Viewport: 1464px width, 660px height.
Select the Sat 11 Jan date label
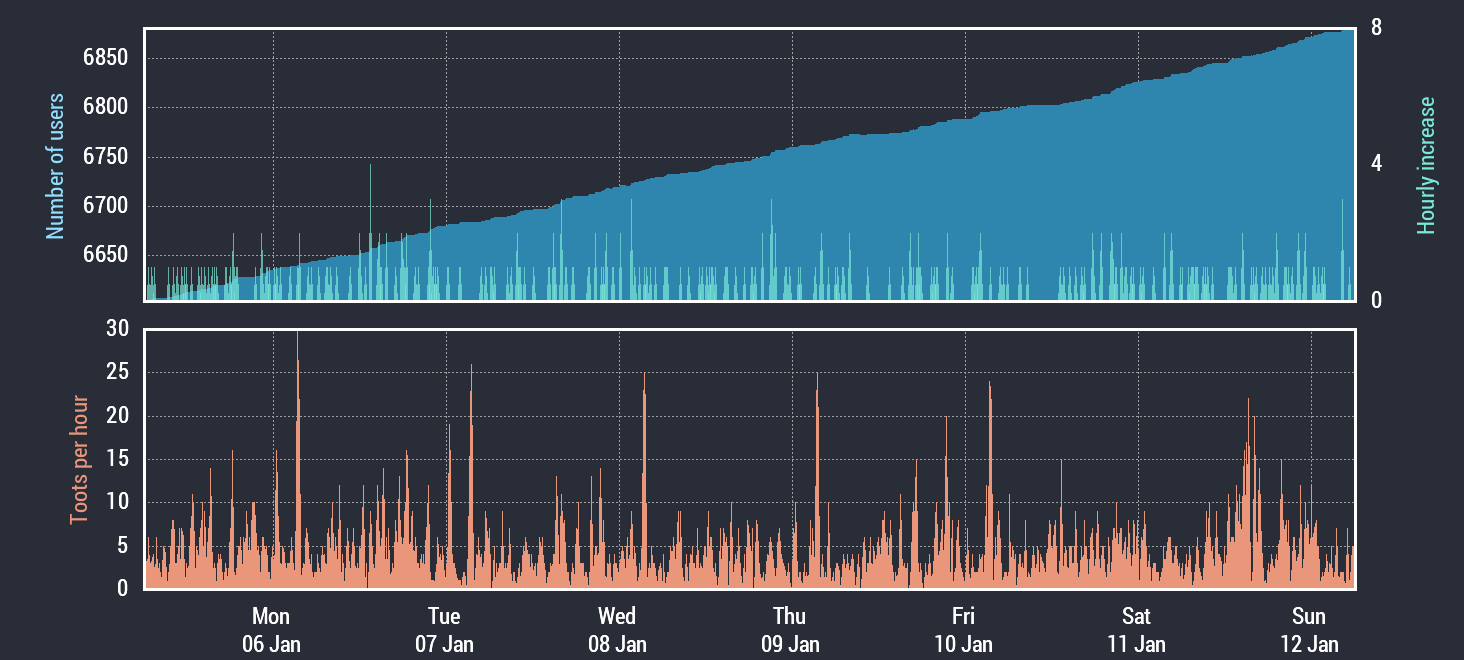click(x=1136, y=629)
